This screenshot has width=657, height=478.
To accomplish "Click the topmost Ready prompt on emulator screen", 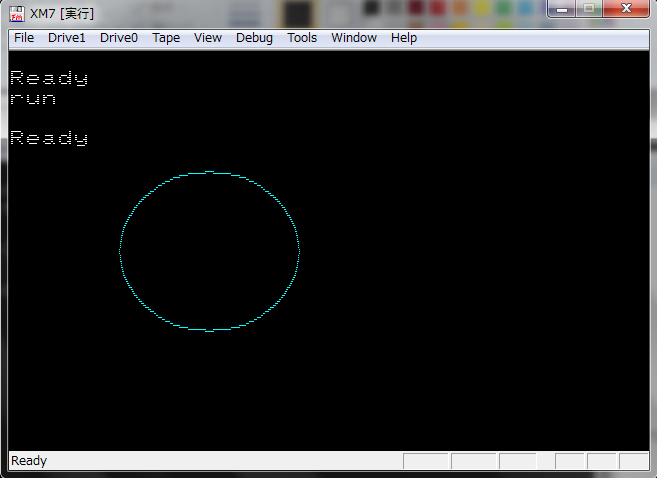I will (49, 78).
